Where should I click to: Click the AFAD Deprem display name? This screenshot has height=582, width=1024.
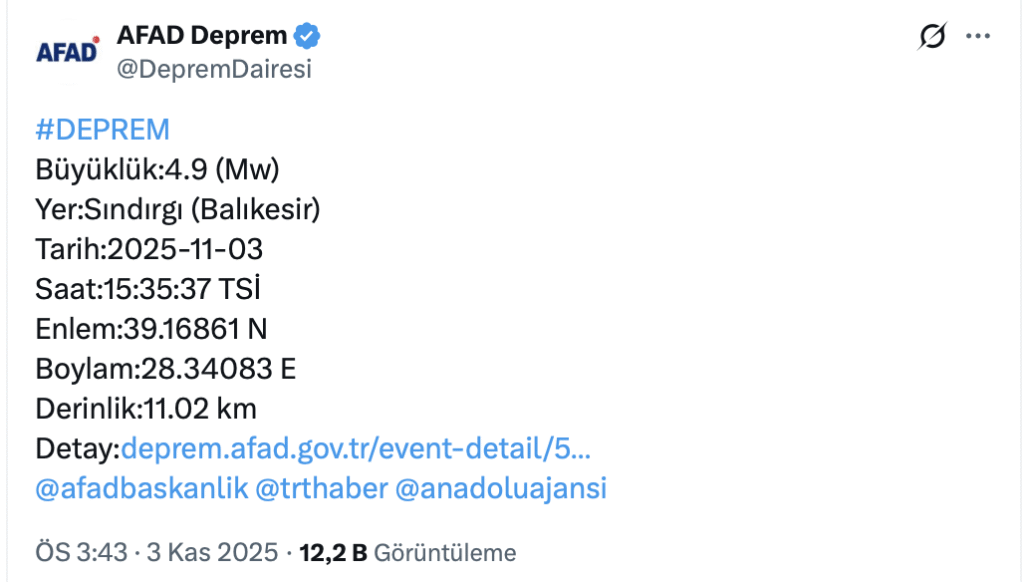pyautogui.click(x=201, y=33)
